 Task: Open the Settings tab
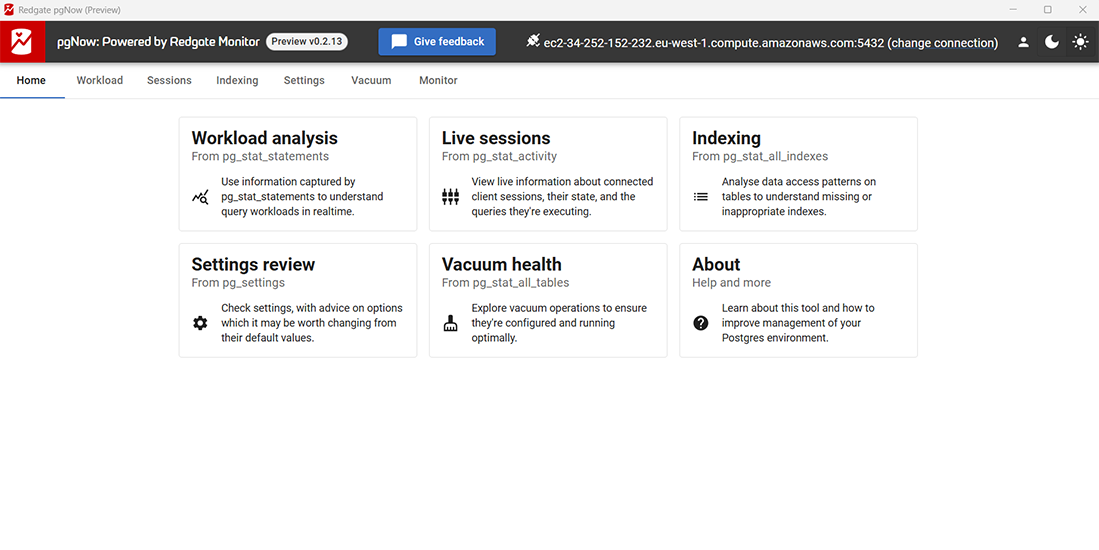pos(304,81)
